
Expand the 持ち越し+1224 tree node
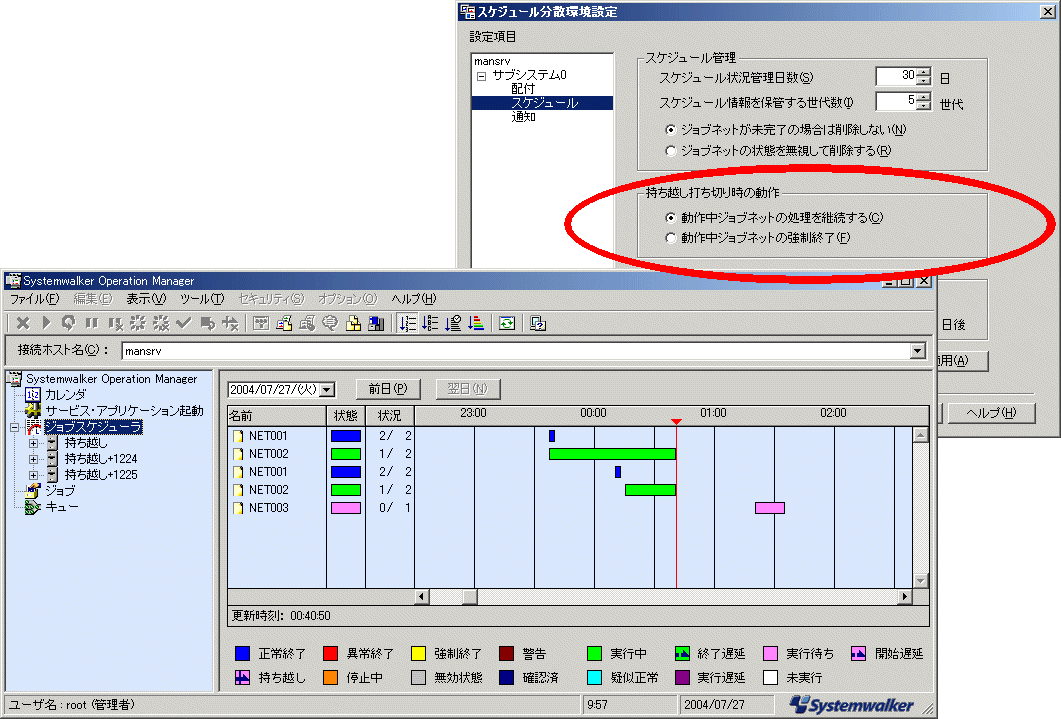pyautogui.click(x=33, y=459)
